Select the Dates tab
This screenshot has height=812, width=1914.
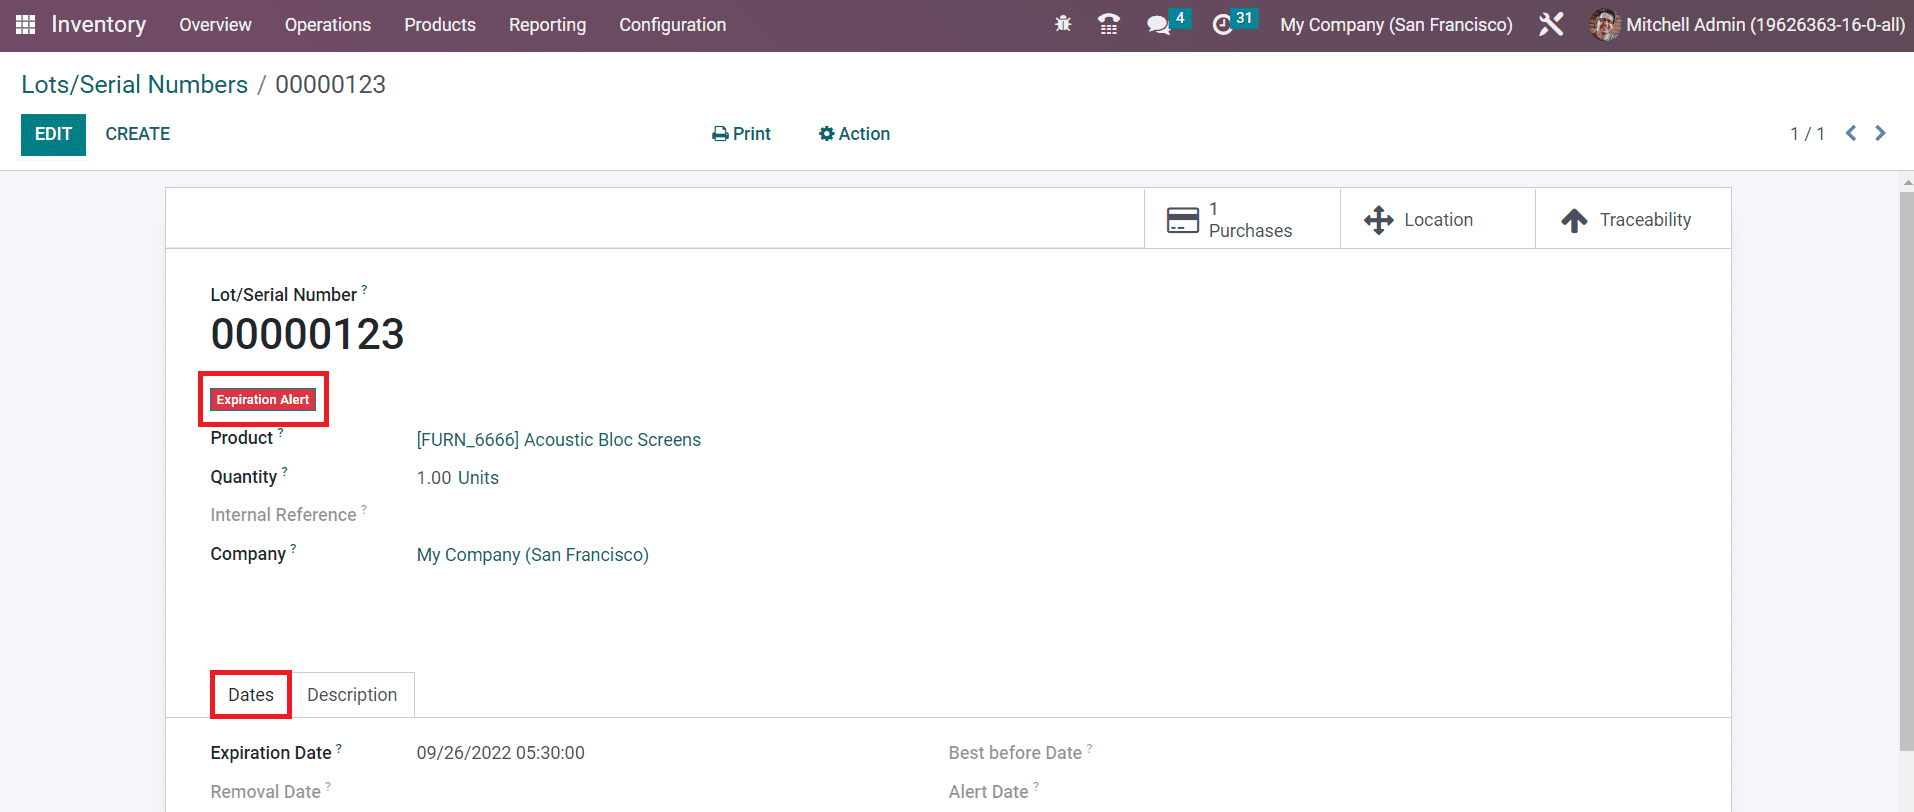pyautogui.click(x=251, y=695)
